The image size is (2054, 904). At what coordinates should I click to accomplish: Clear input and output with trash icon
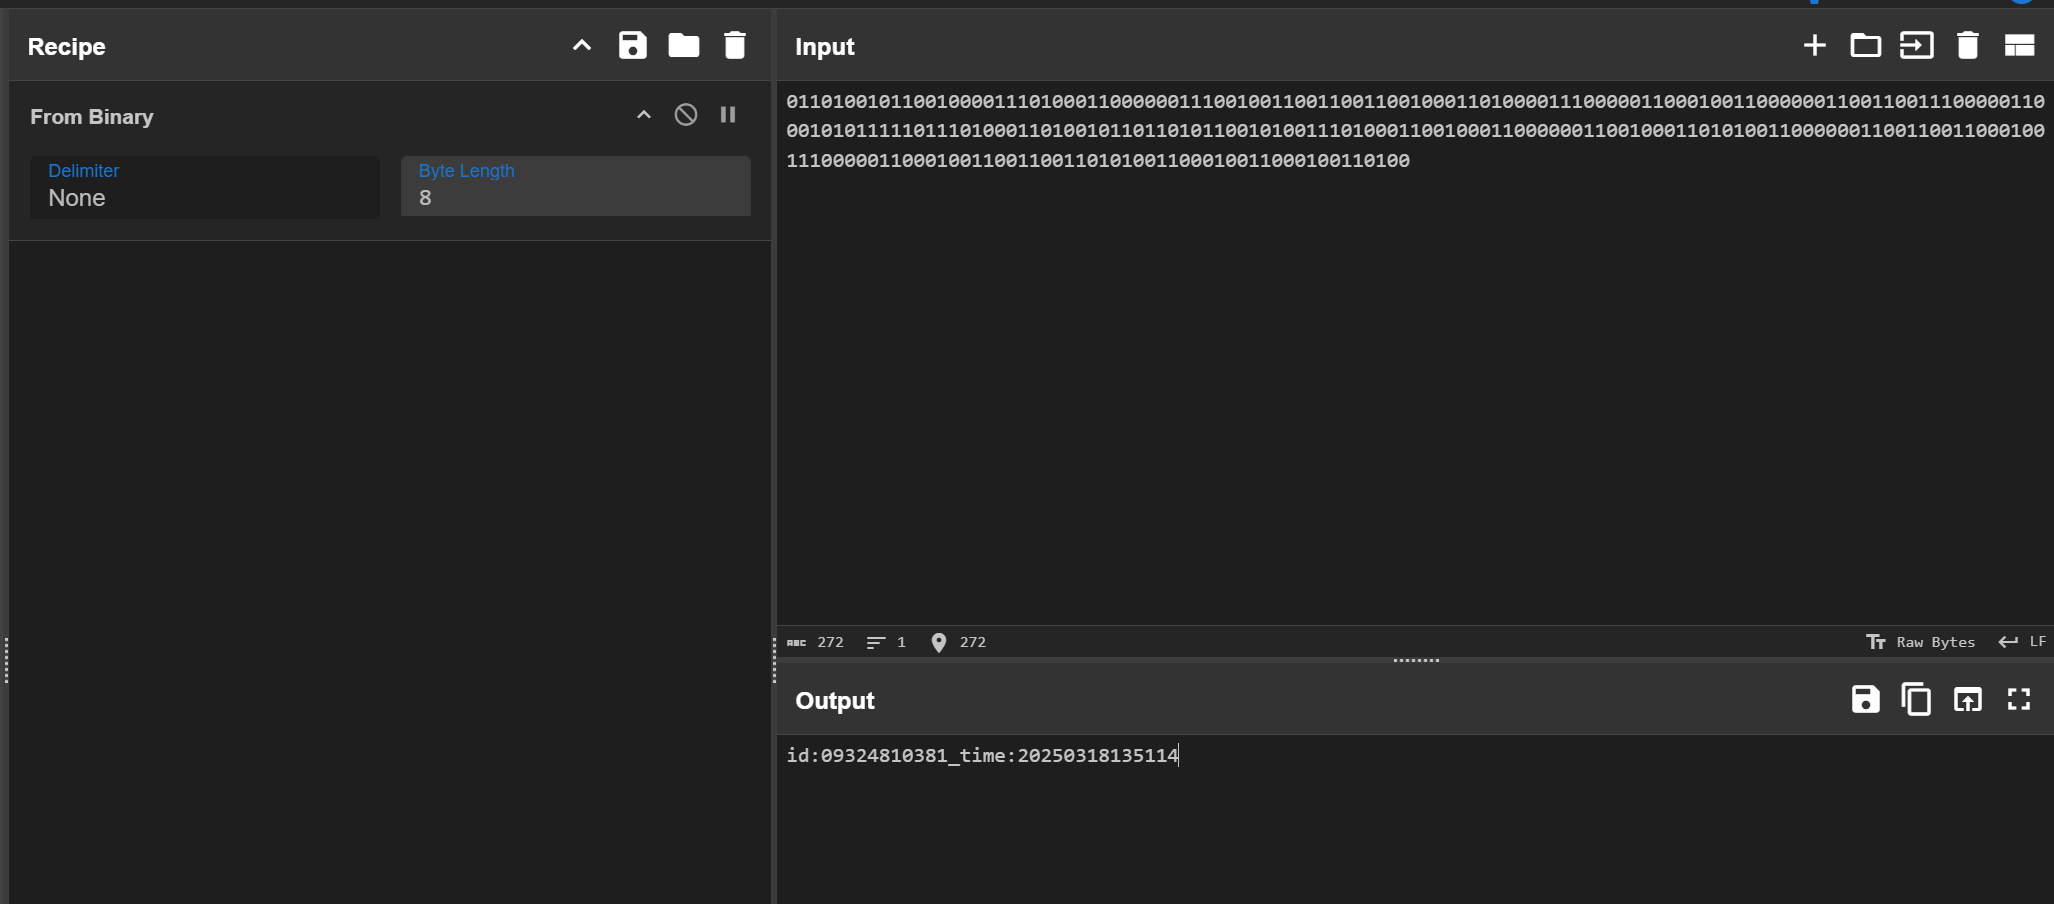[1968, 45]
